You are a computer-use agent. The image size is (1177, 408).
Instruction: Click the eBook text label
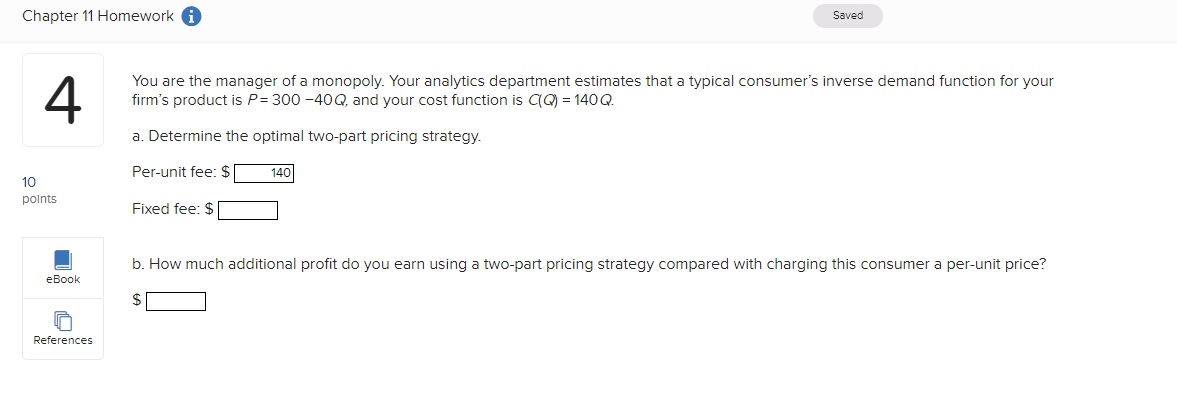[63, 280]
